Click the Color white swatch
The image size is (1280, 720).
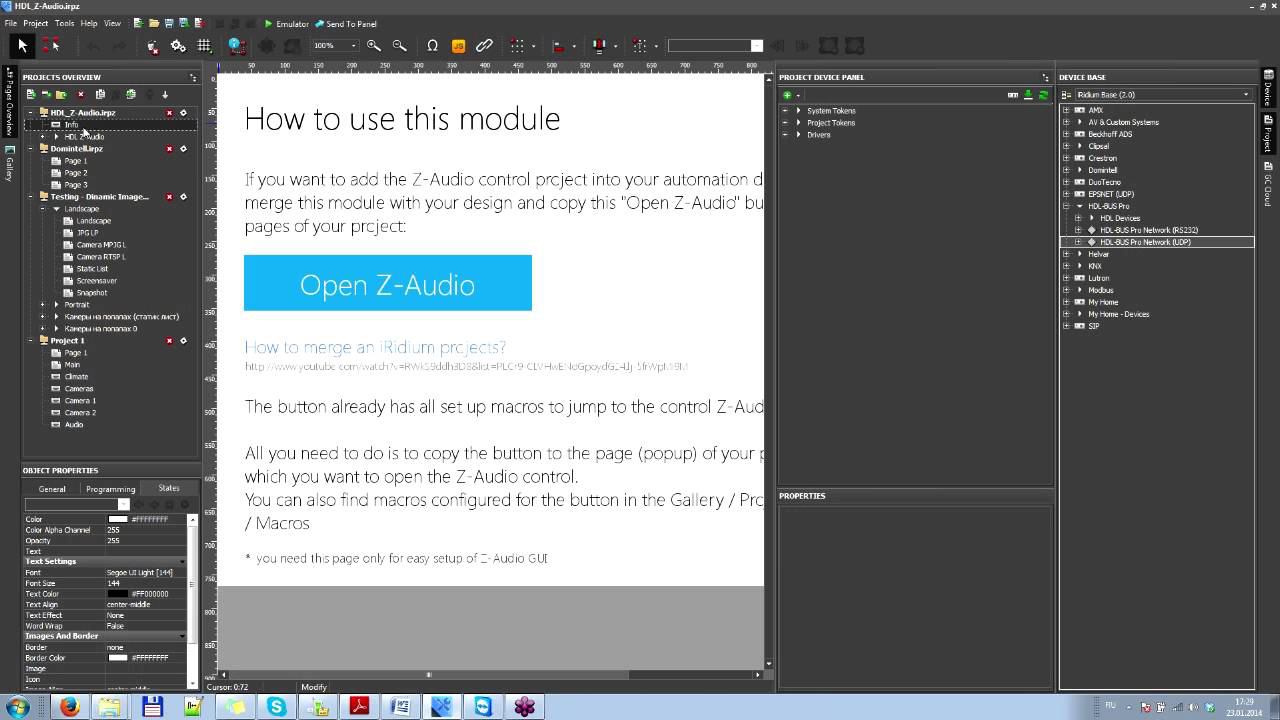pos(117,520)
